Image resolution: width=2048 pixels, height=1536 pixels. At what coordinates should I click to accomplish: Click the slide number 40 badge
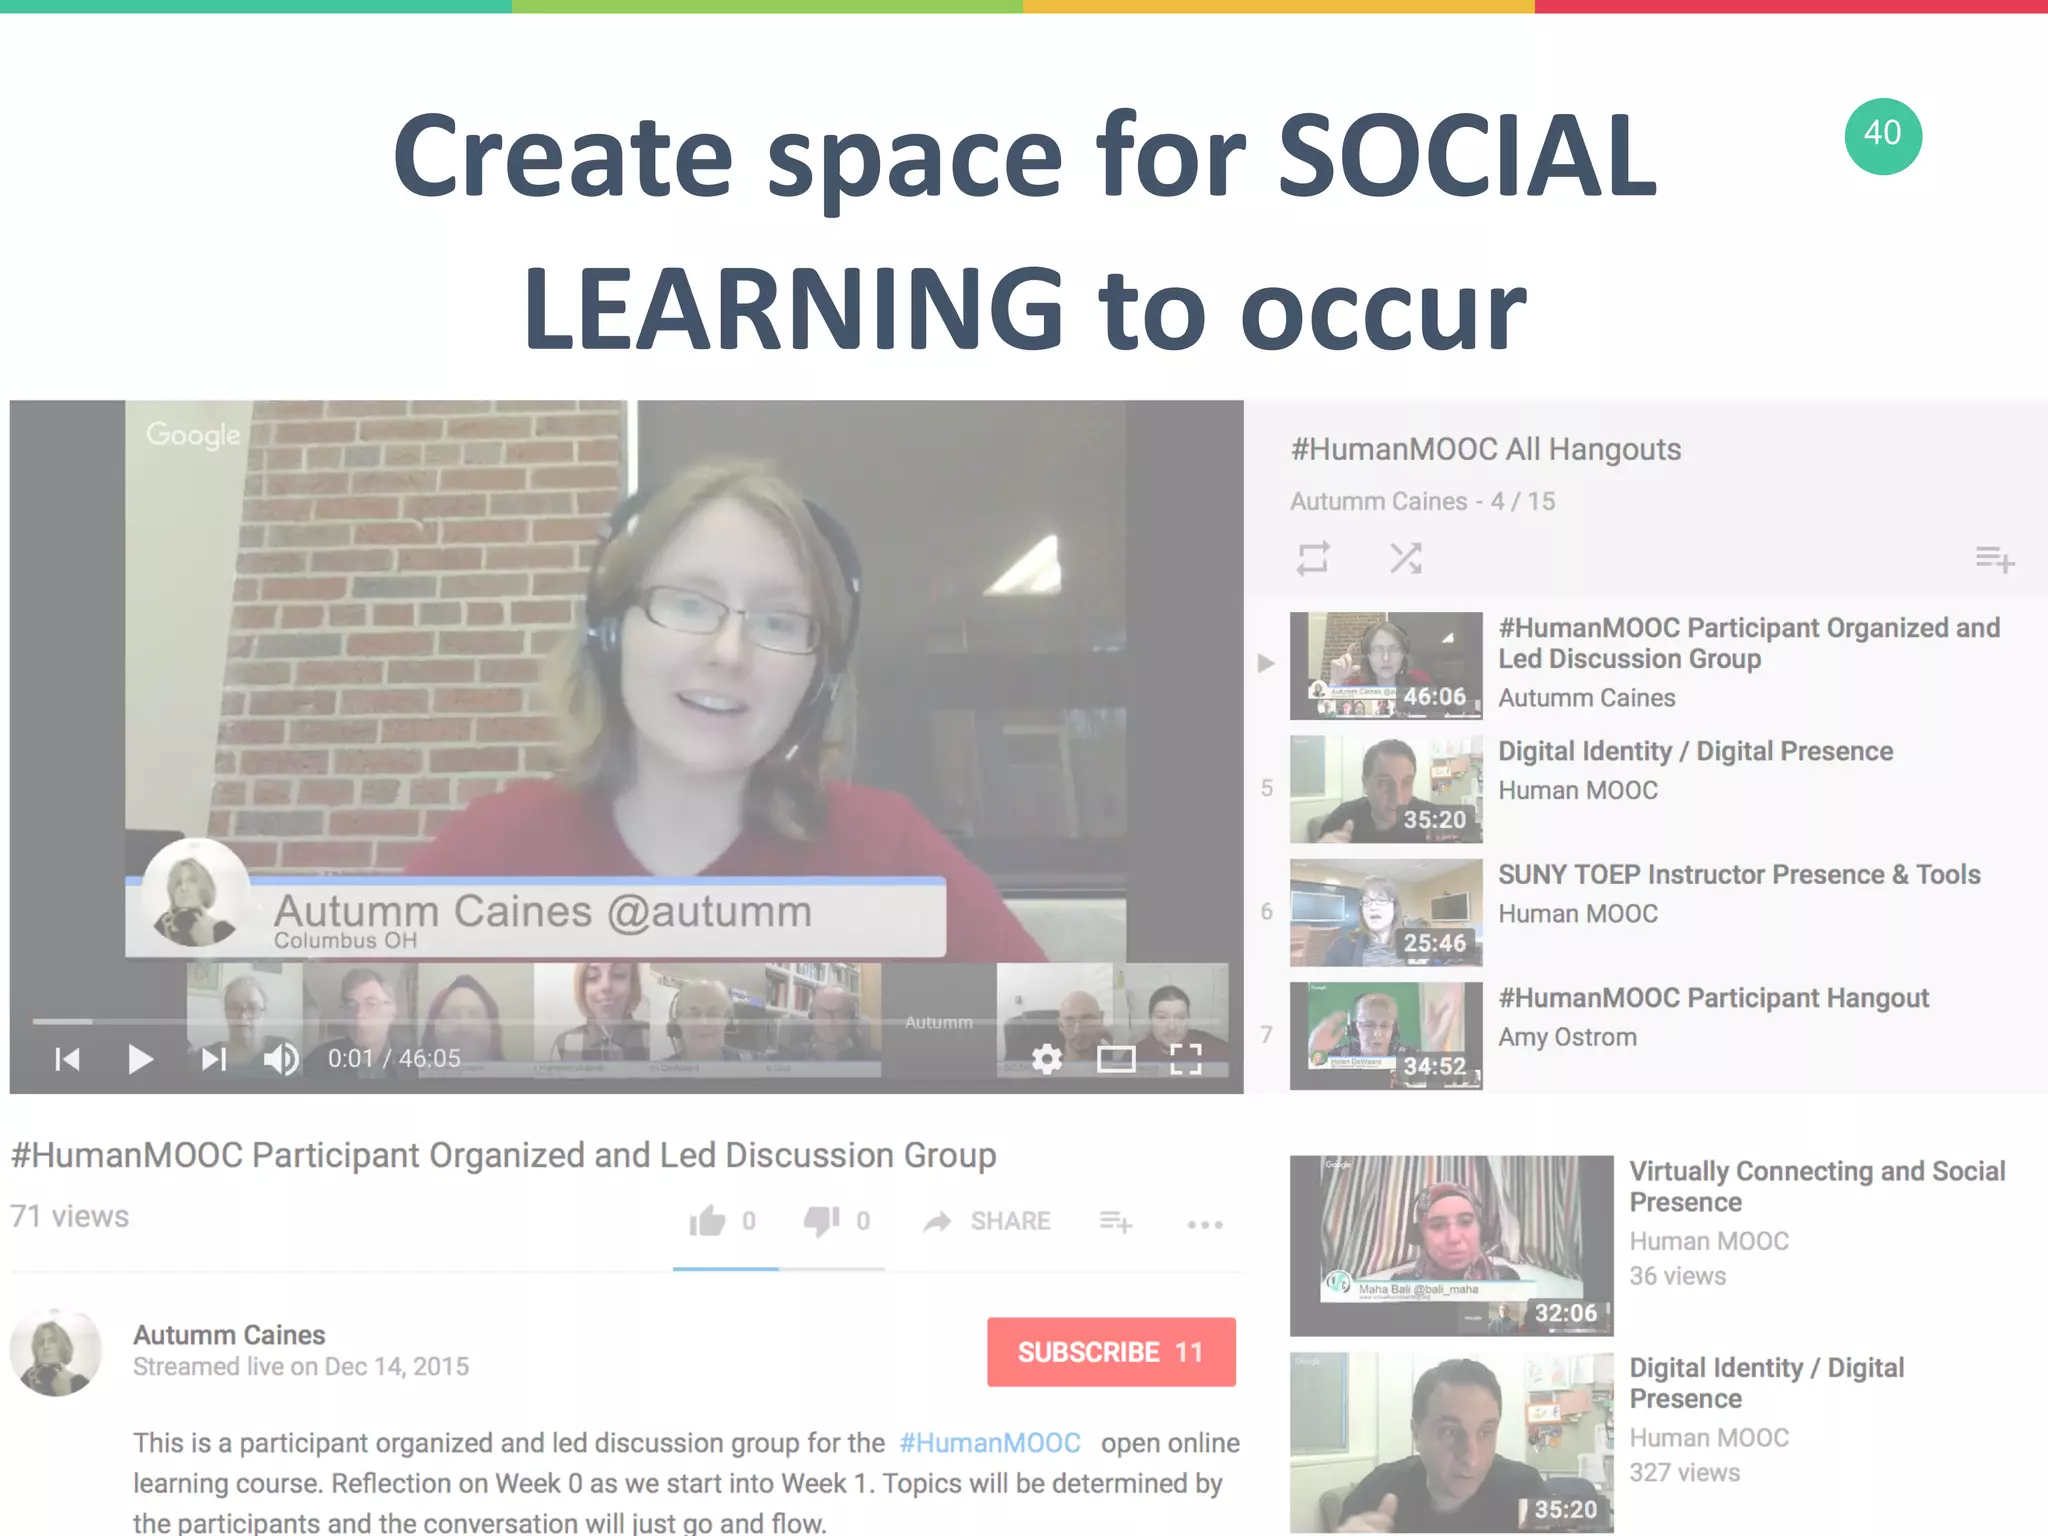point(1883,136)
